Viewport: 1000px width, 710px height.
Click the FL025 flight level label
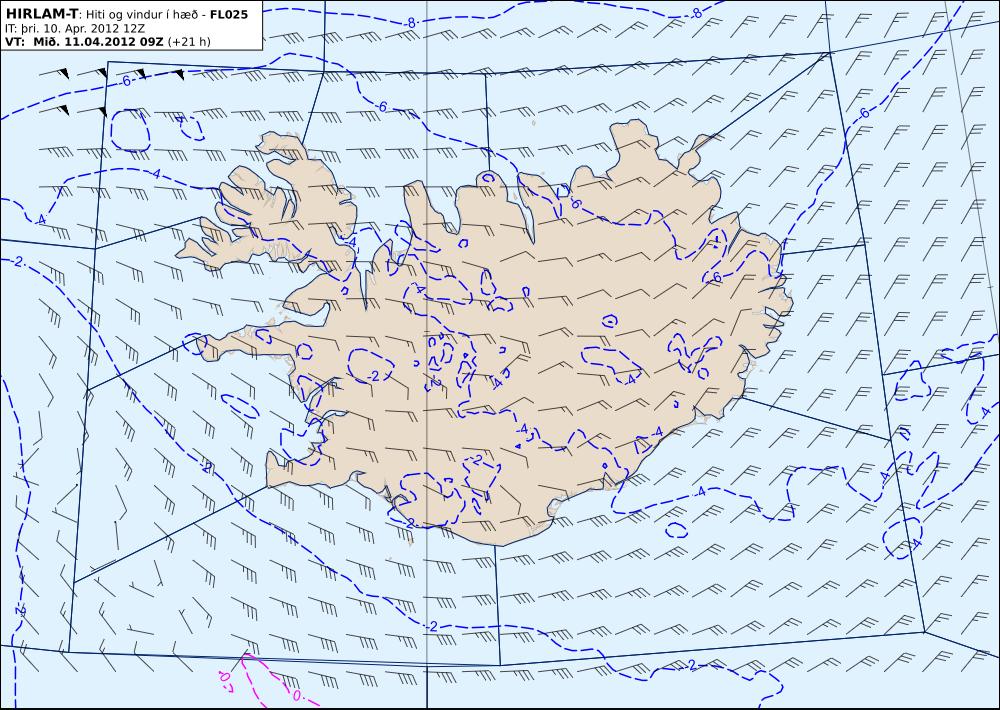click(x=228, y=13)
